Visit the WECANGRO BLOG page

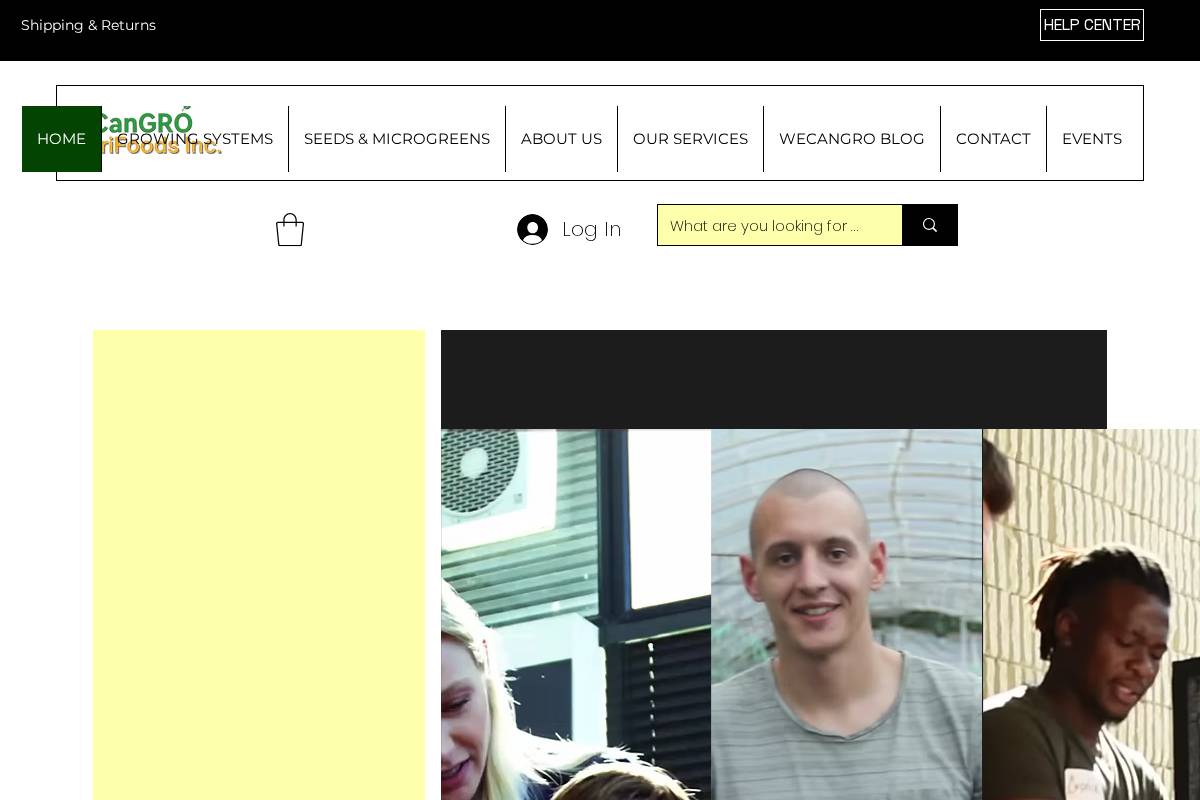coord(852,139)
